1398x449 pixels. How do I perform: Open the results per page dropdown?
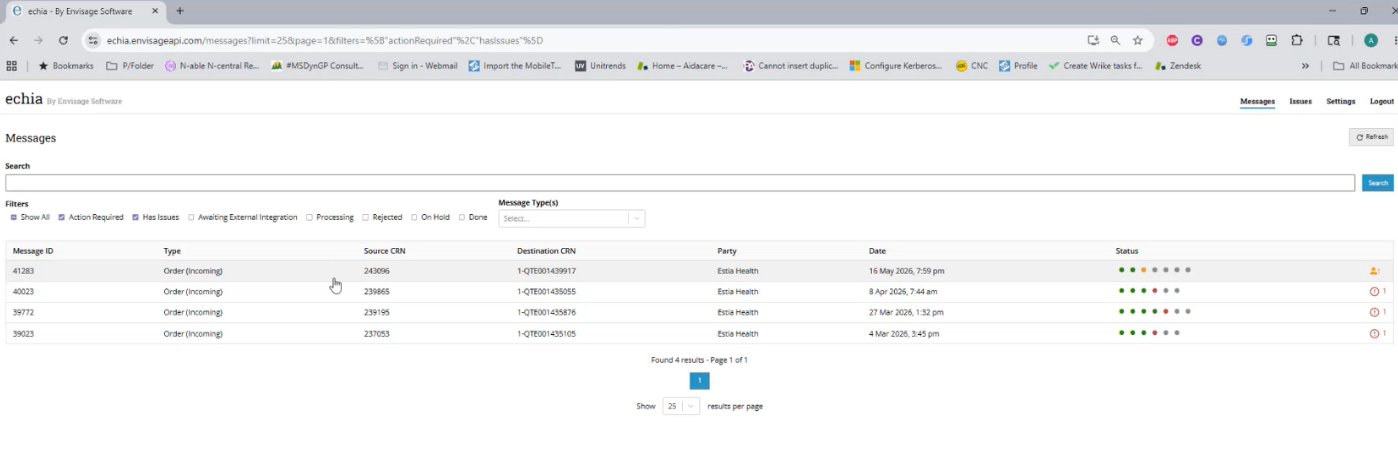pos(681,406)
